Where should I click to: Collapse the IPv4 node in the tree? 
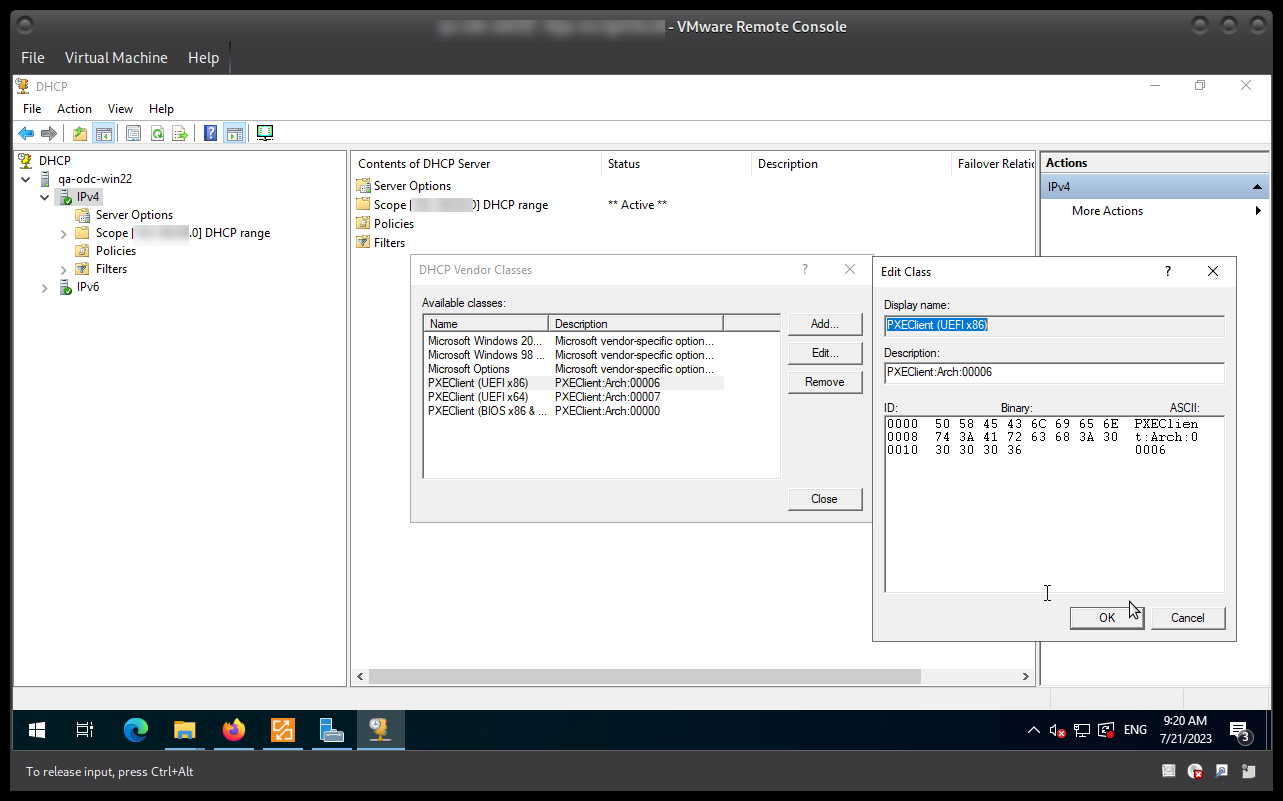[44, 197]
